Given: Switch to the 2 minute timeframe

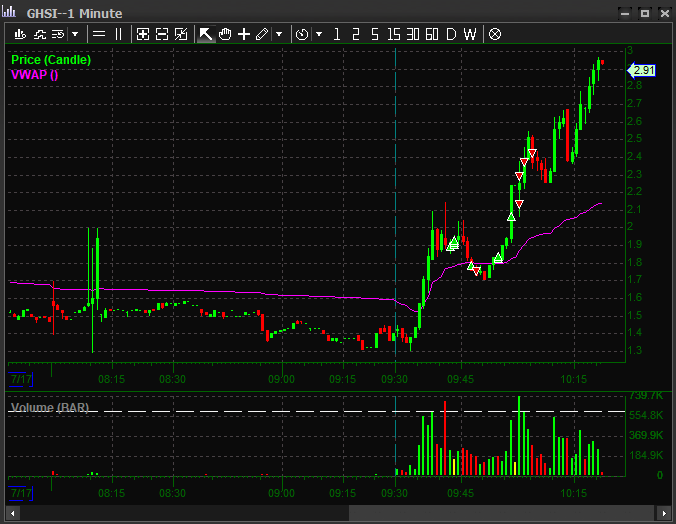Looking at the screenshot, I should pyautogui.click(x=356, y=34).
